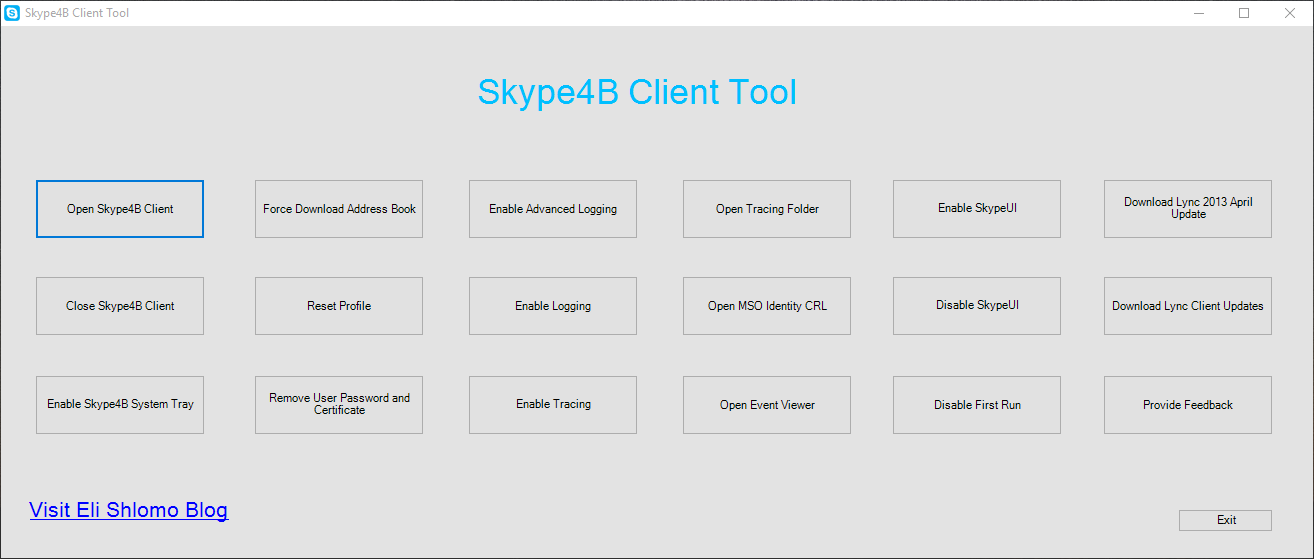Enable Skype4B System Tray

click(x=120, y=405)
